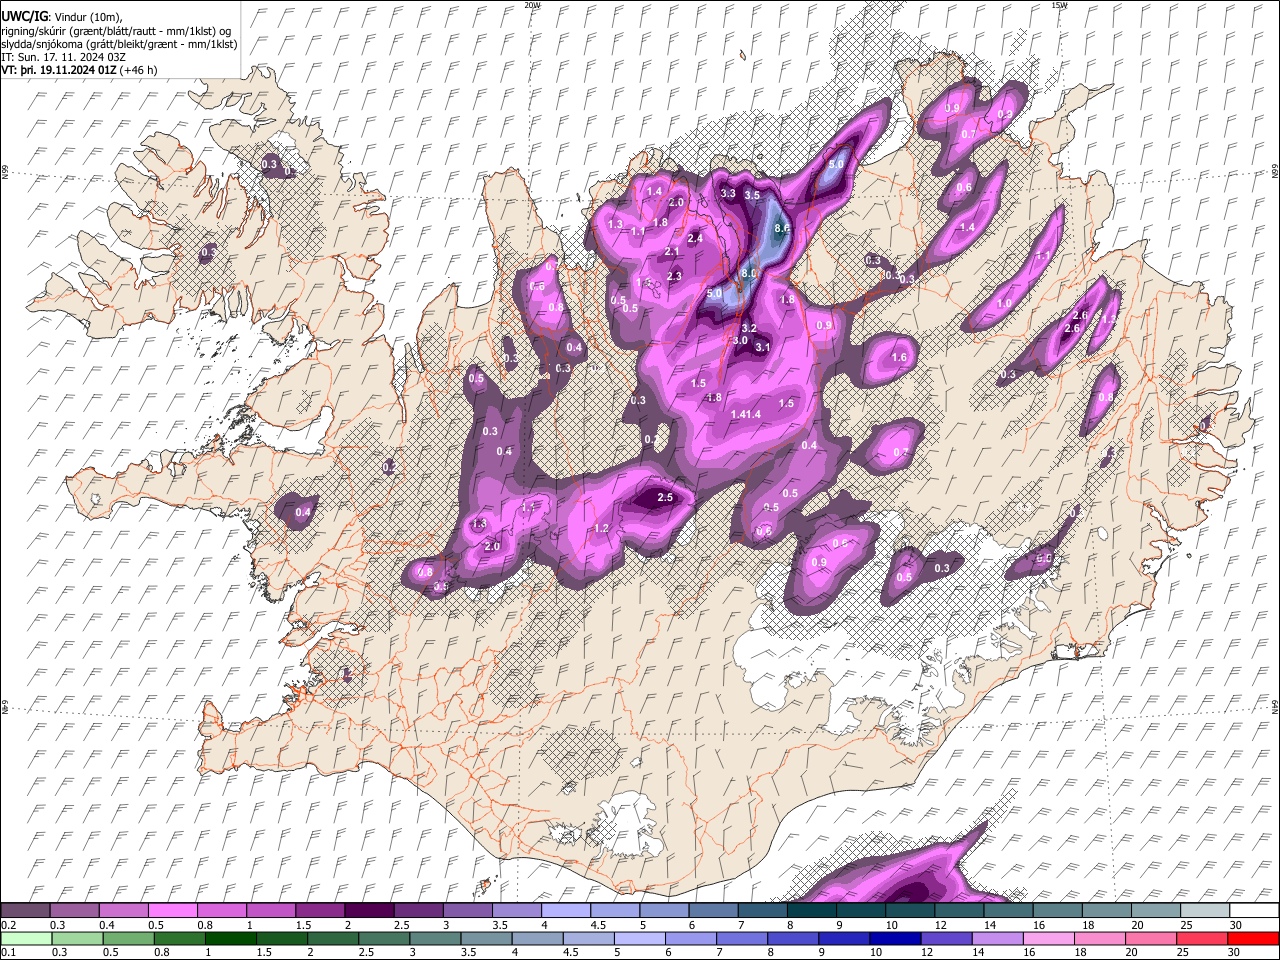
Task: Click the 3.2 snowfall value label
Action: pos(748,328)
